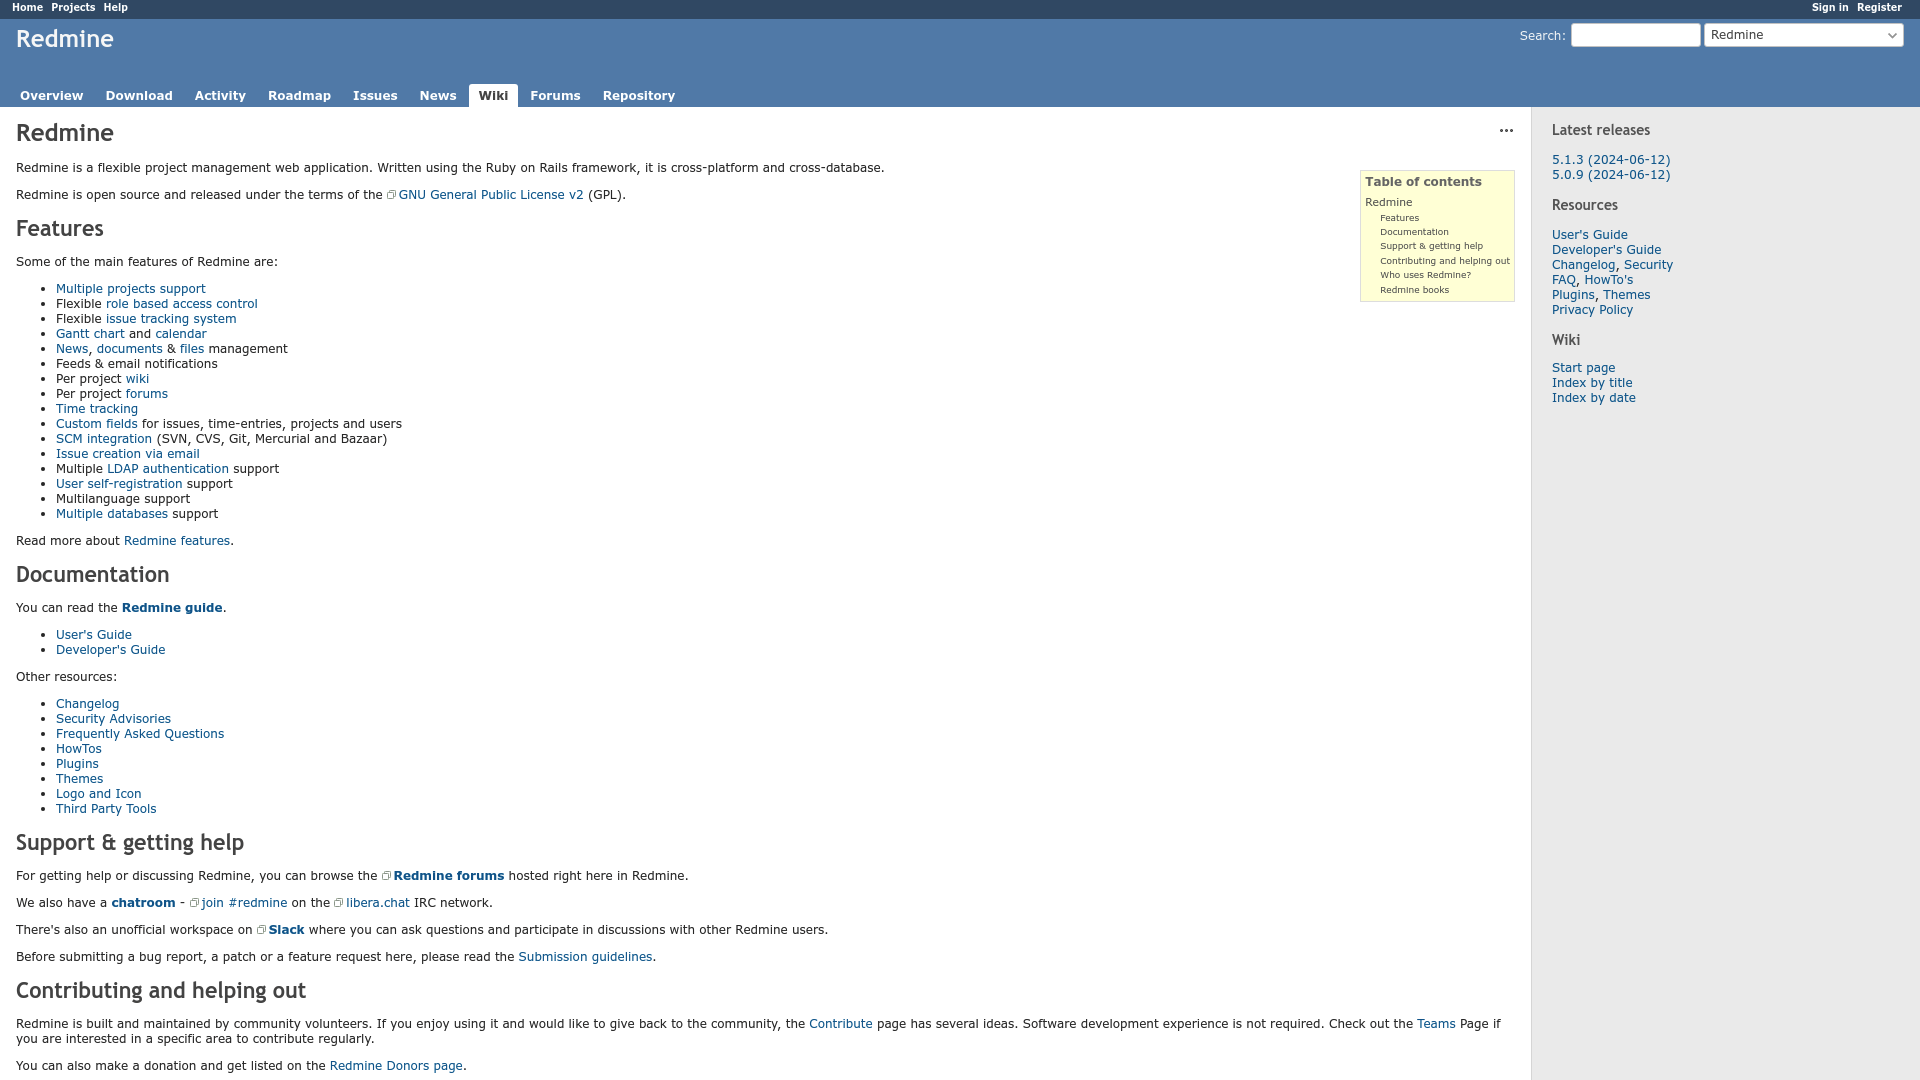The image size is (1920, 1080).
Task: Open the Overview tab
Action: point(51,95)
